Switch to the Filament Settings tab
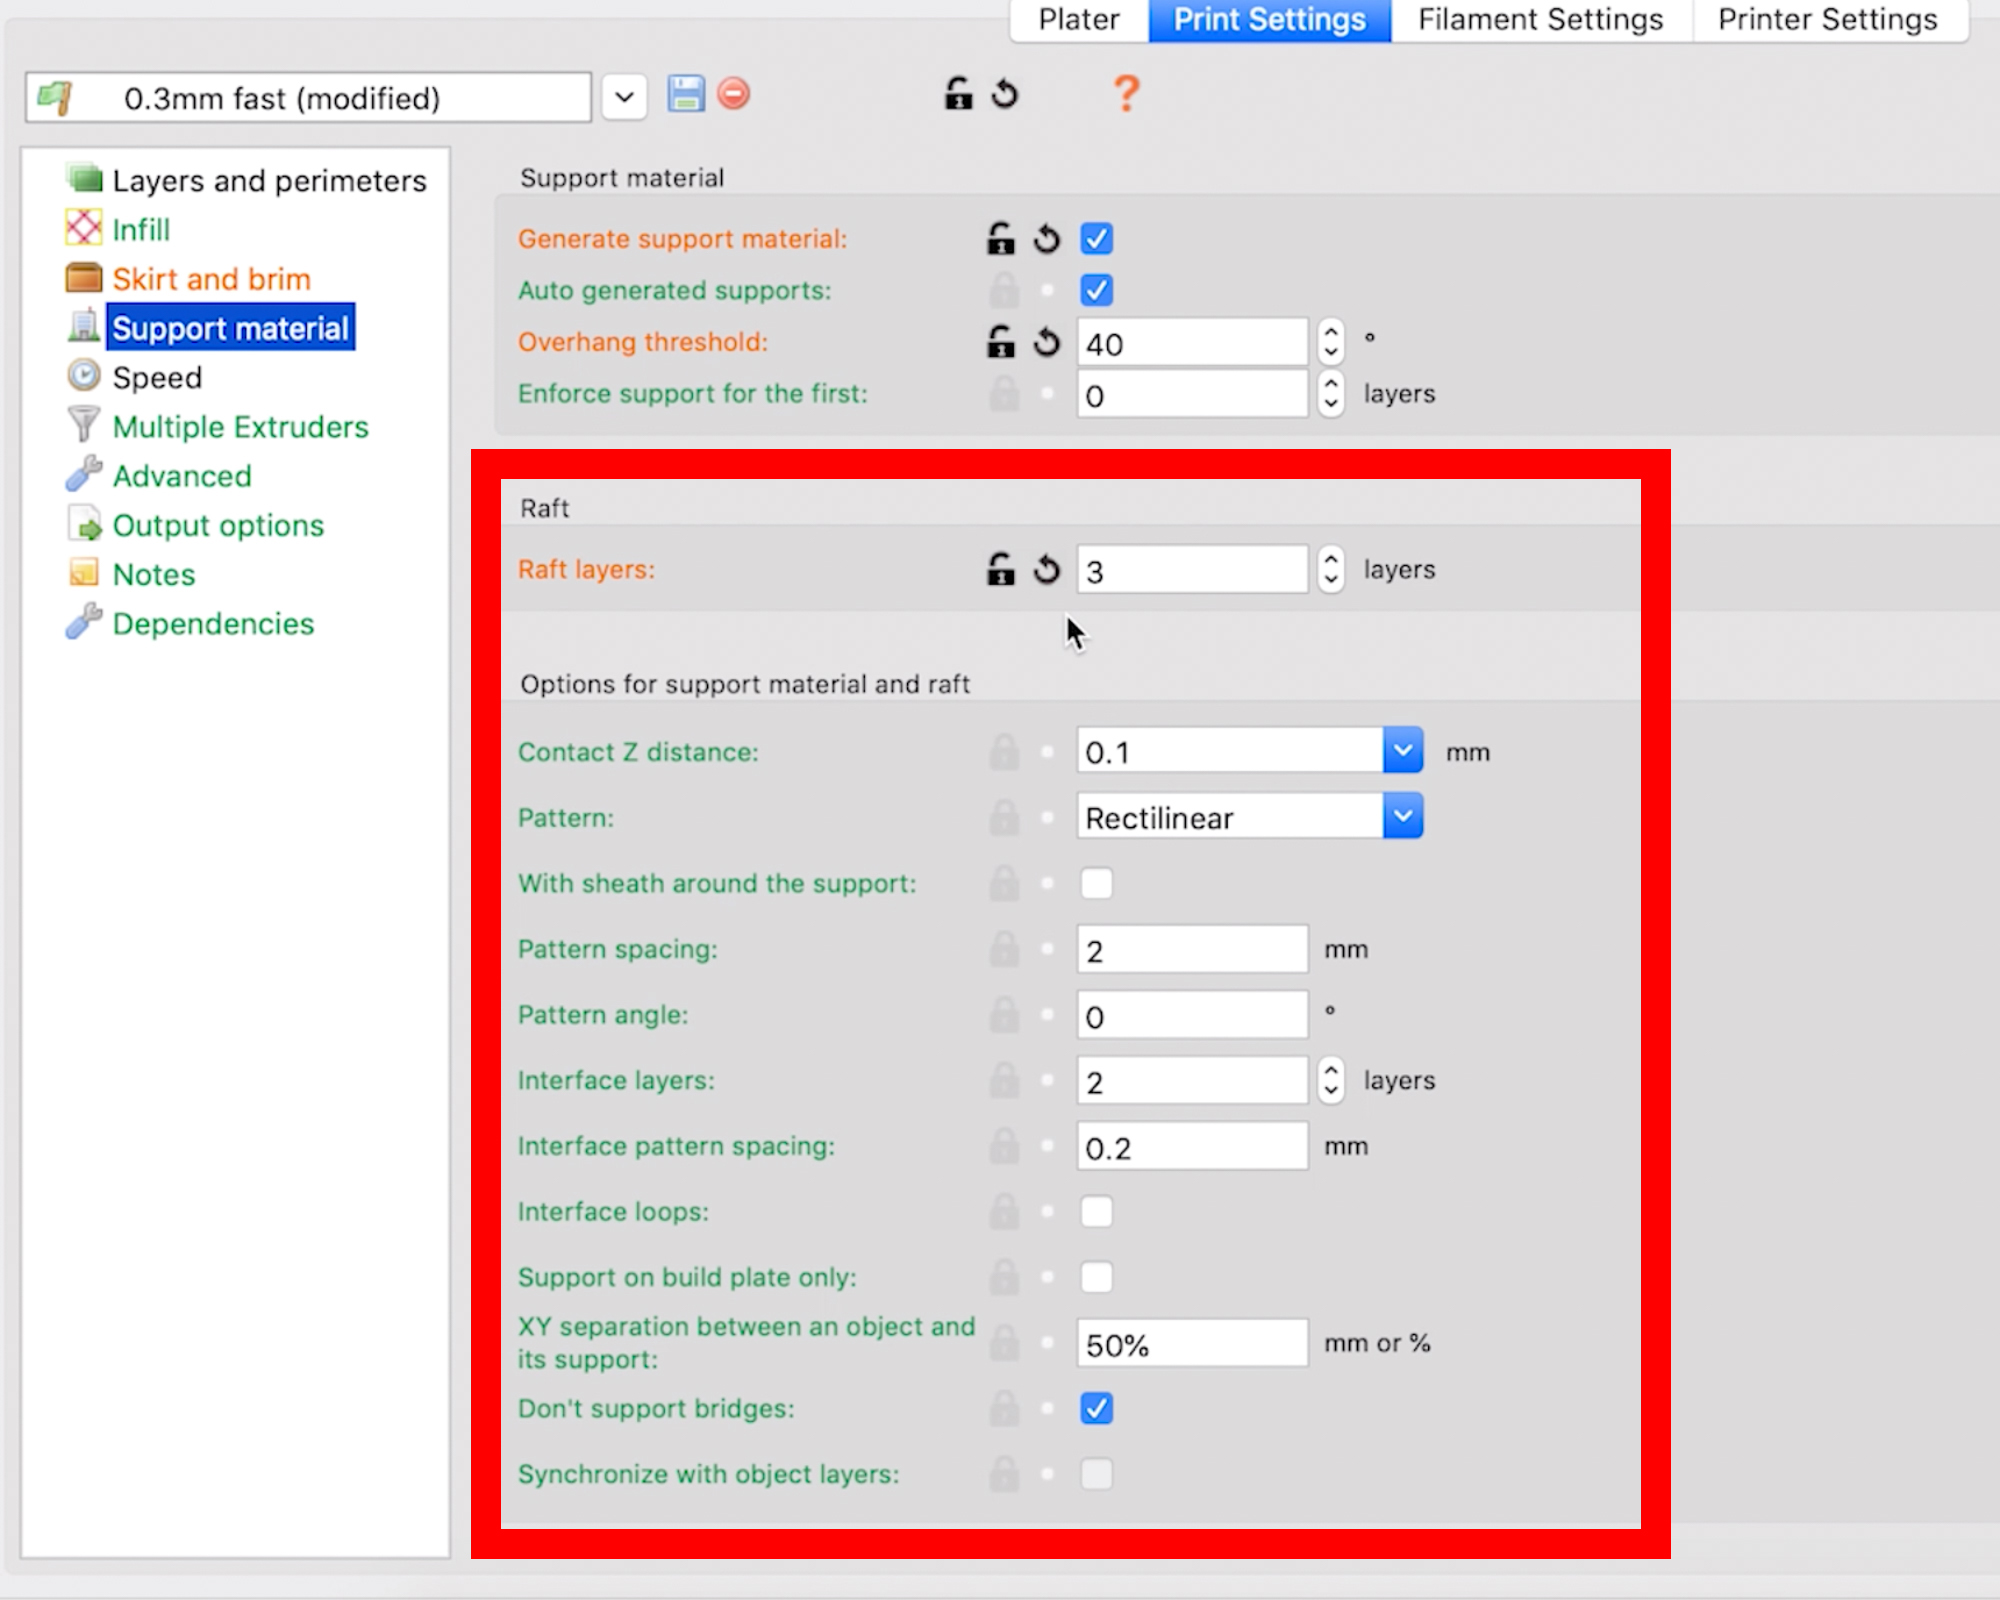2000x1600 pixels. pyautogui.click(x=1540, y=20)
